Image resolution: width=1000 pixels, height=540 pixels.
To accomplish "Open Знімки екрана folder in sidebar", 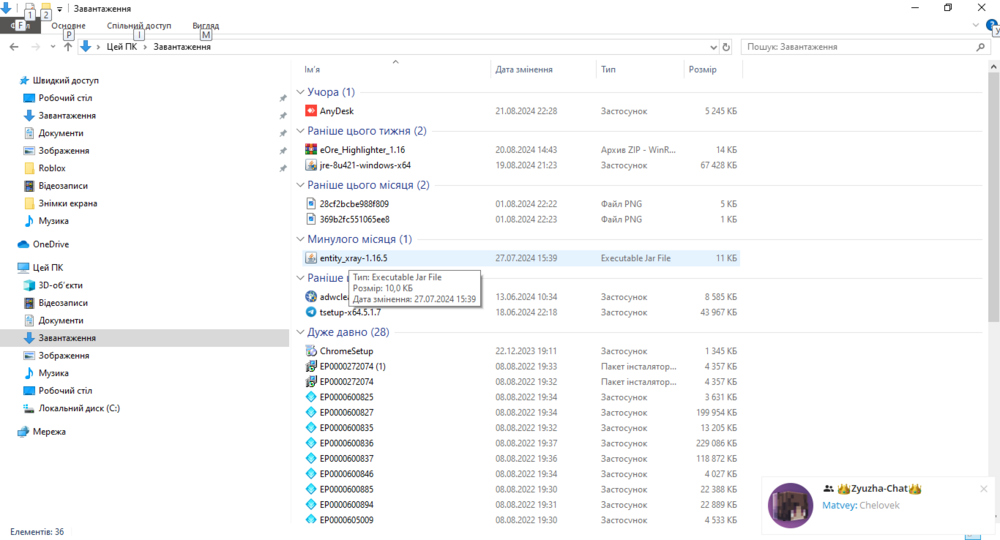I will 68,203.
